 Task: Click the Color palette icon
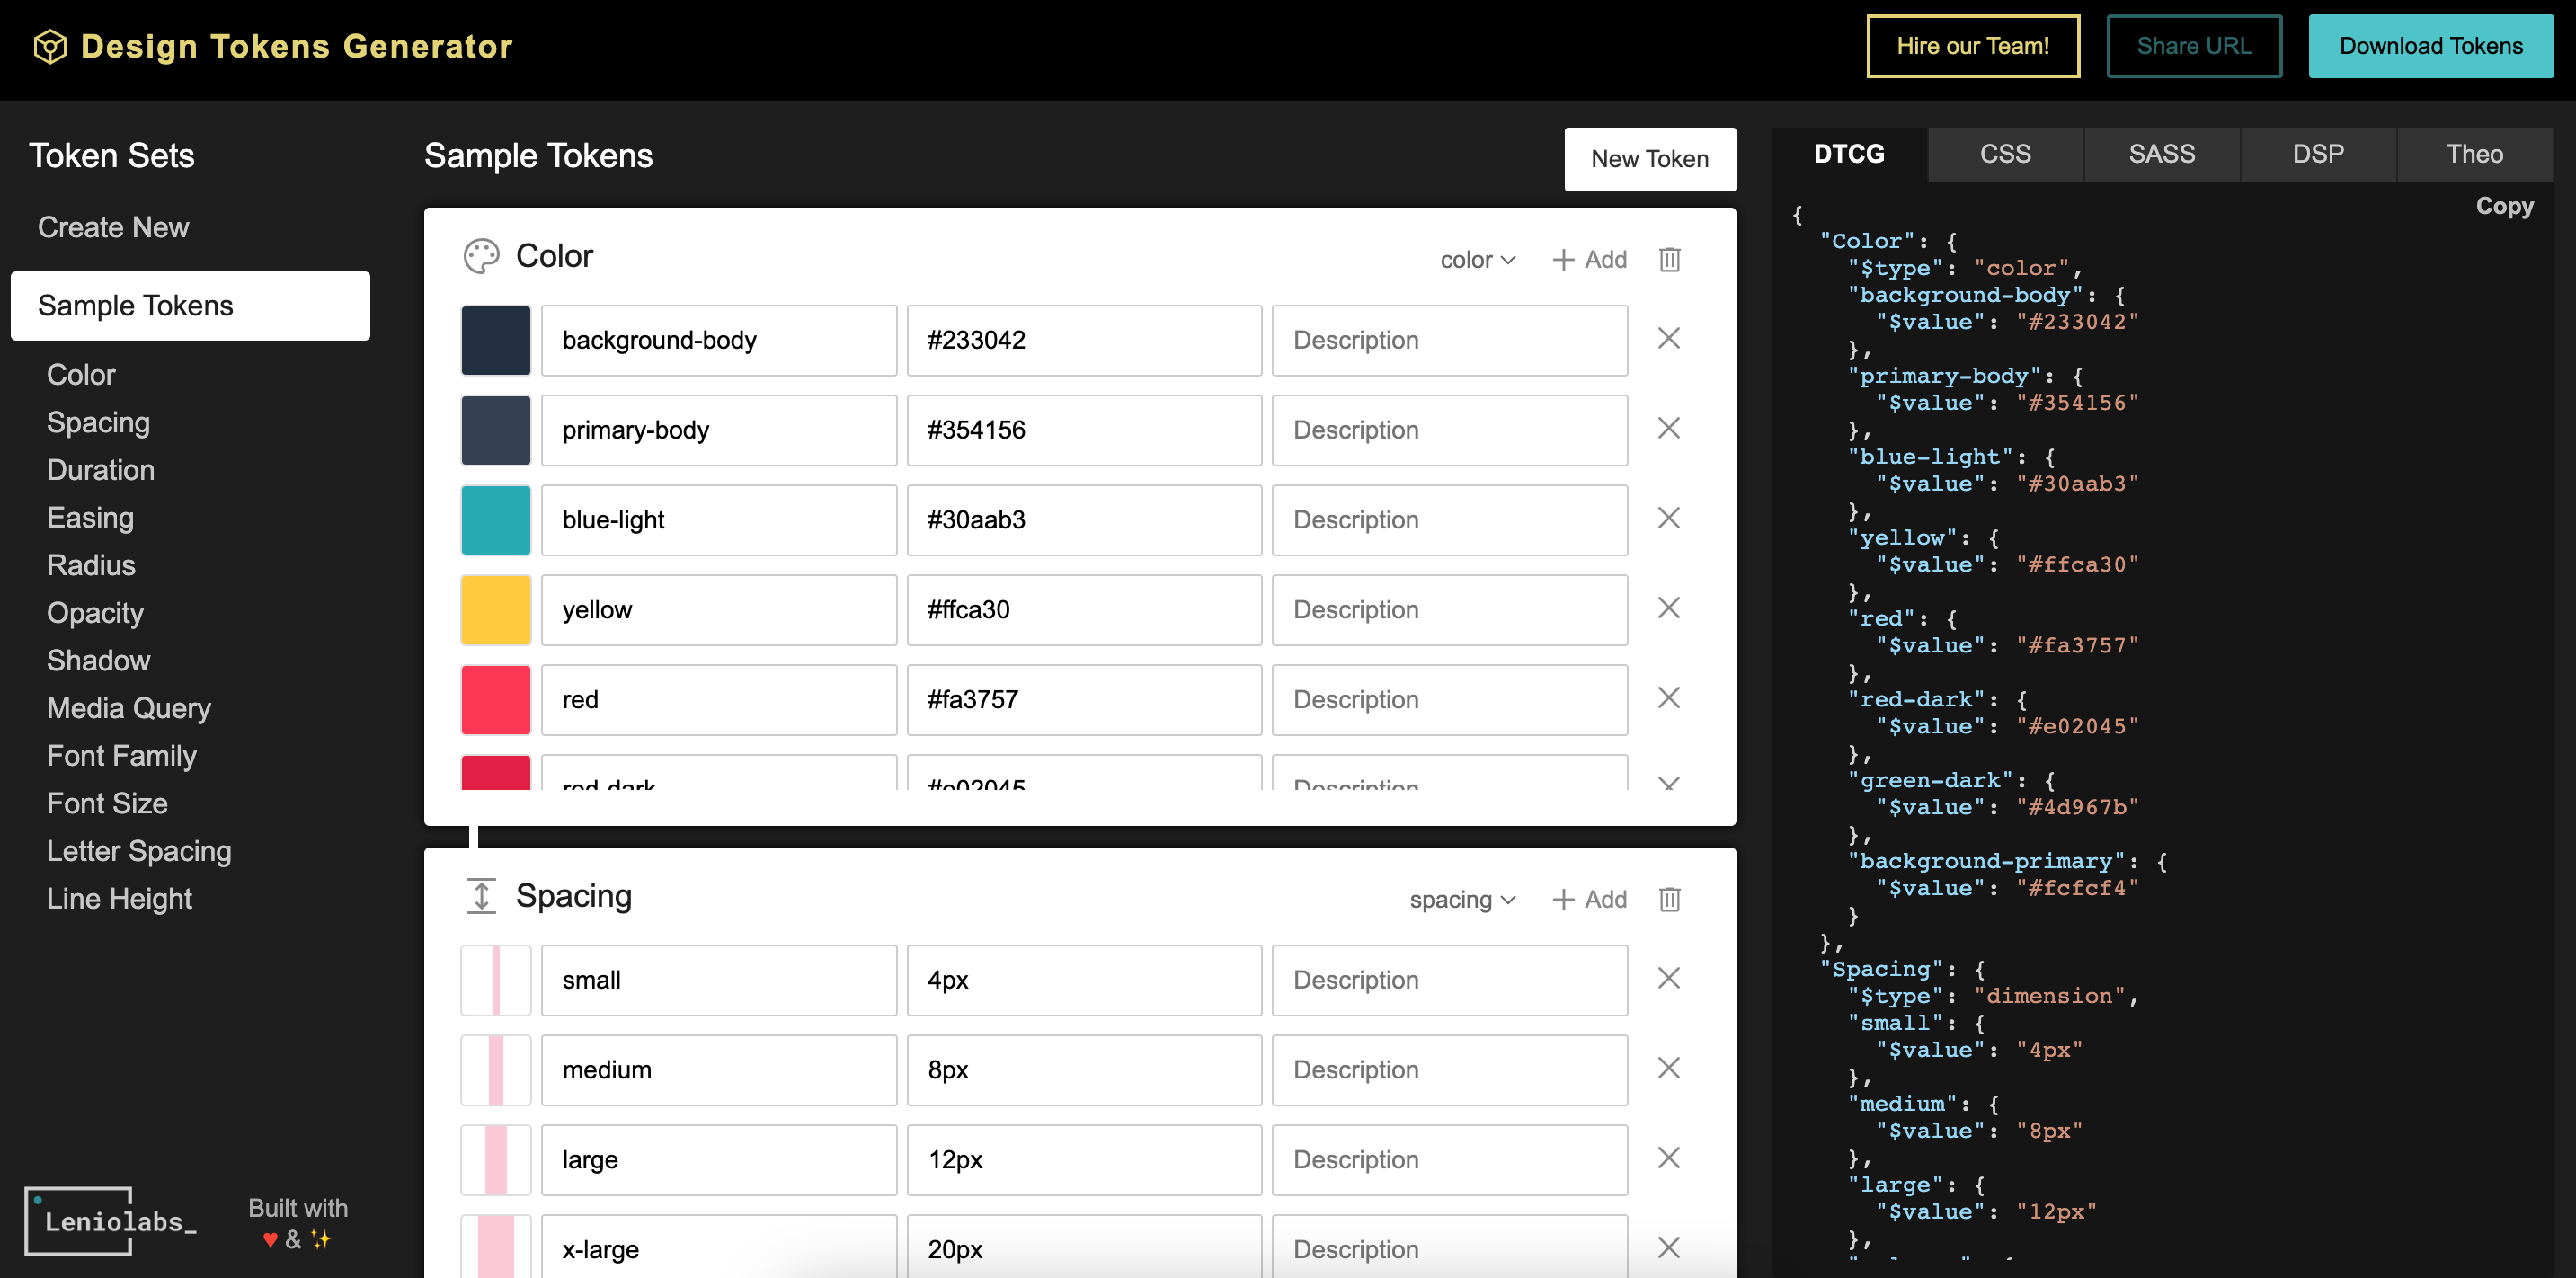click(x=483, y=256)
